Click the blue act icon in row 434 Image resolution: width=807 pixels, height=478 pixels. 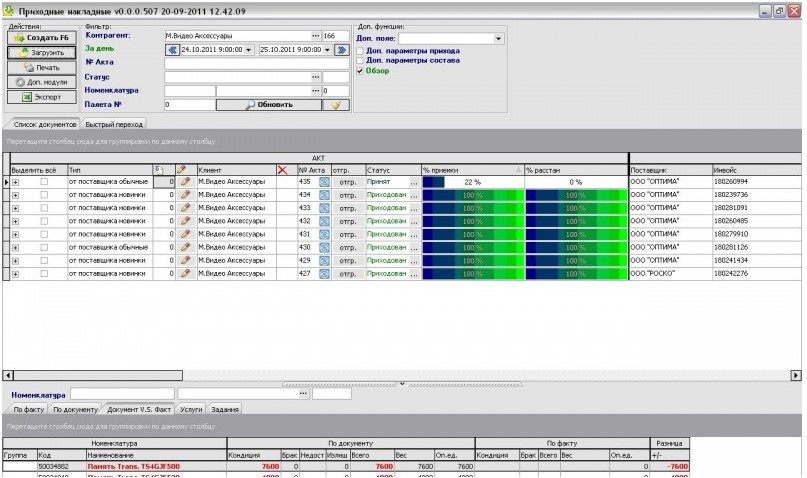(324, 195)
